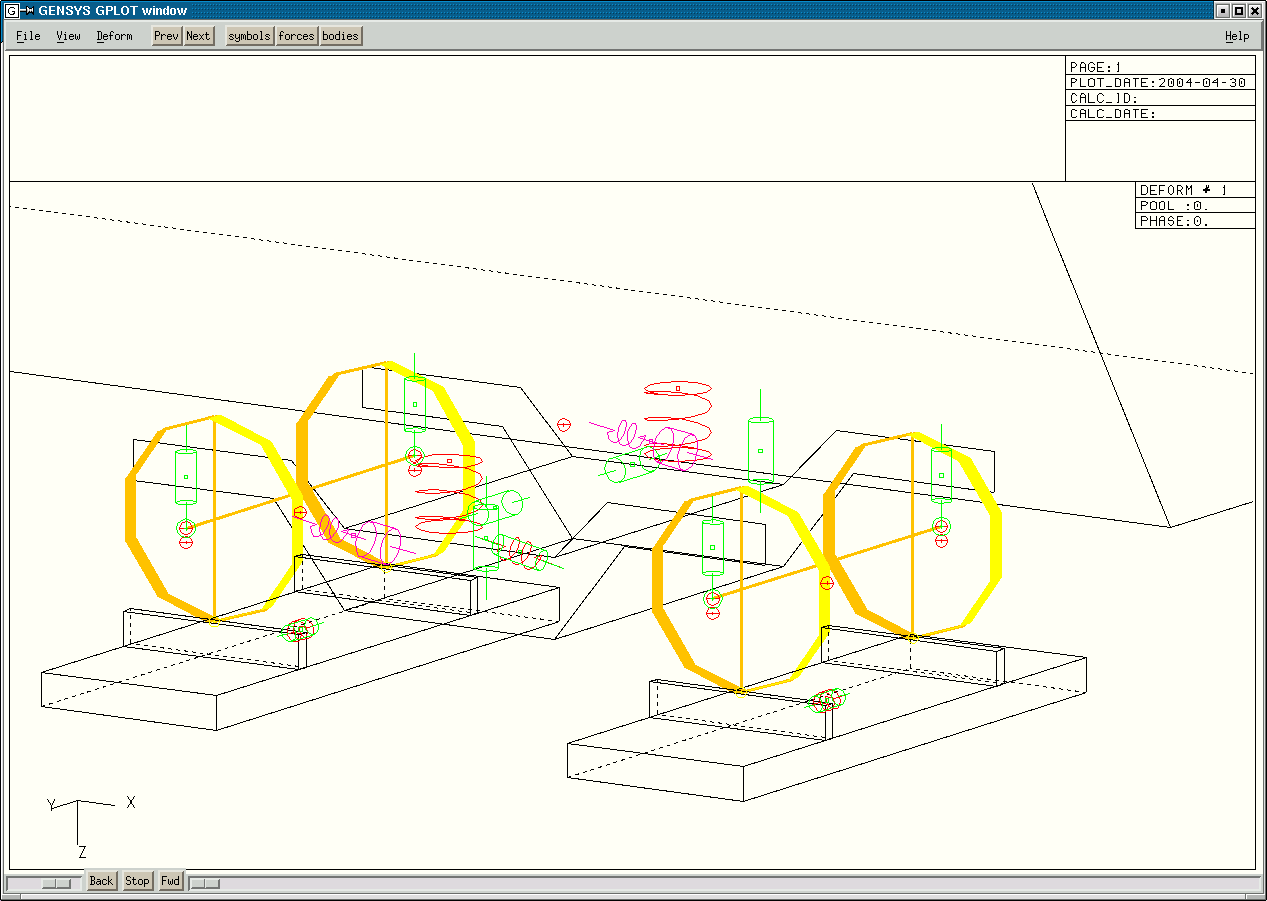Toggle the symbols display
The width and height of the screenshot is (1267, 901).
point(248,36)
